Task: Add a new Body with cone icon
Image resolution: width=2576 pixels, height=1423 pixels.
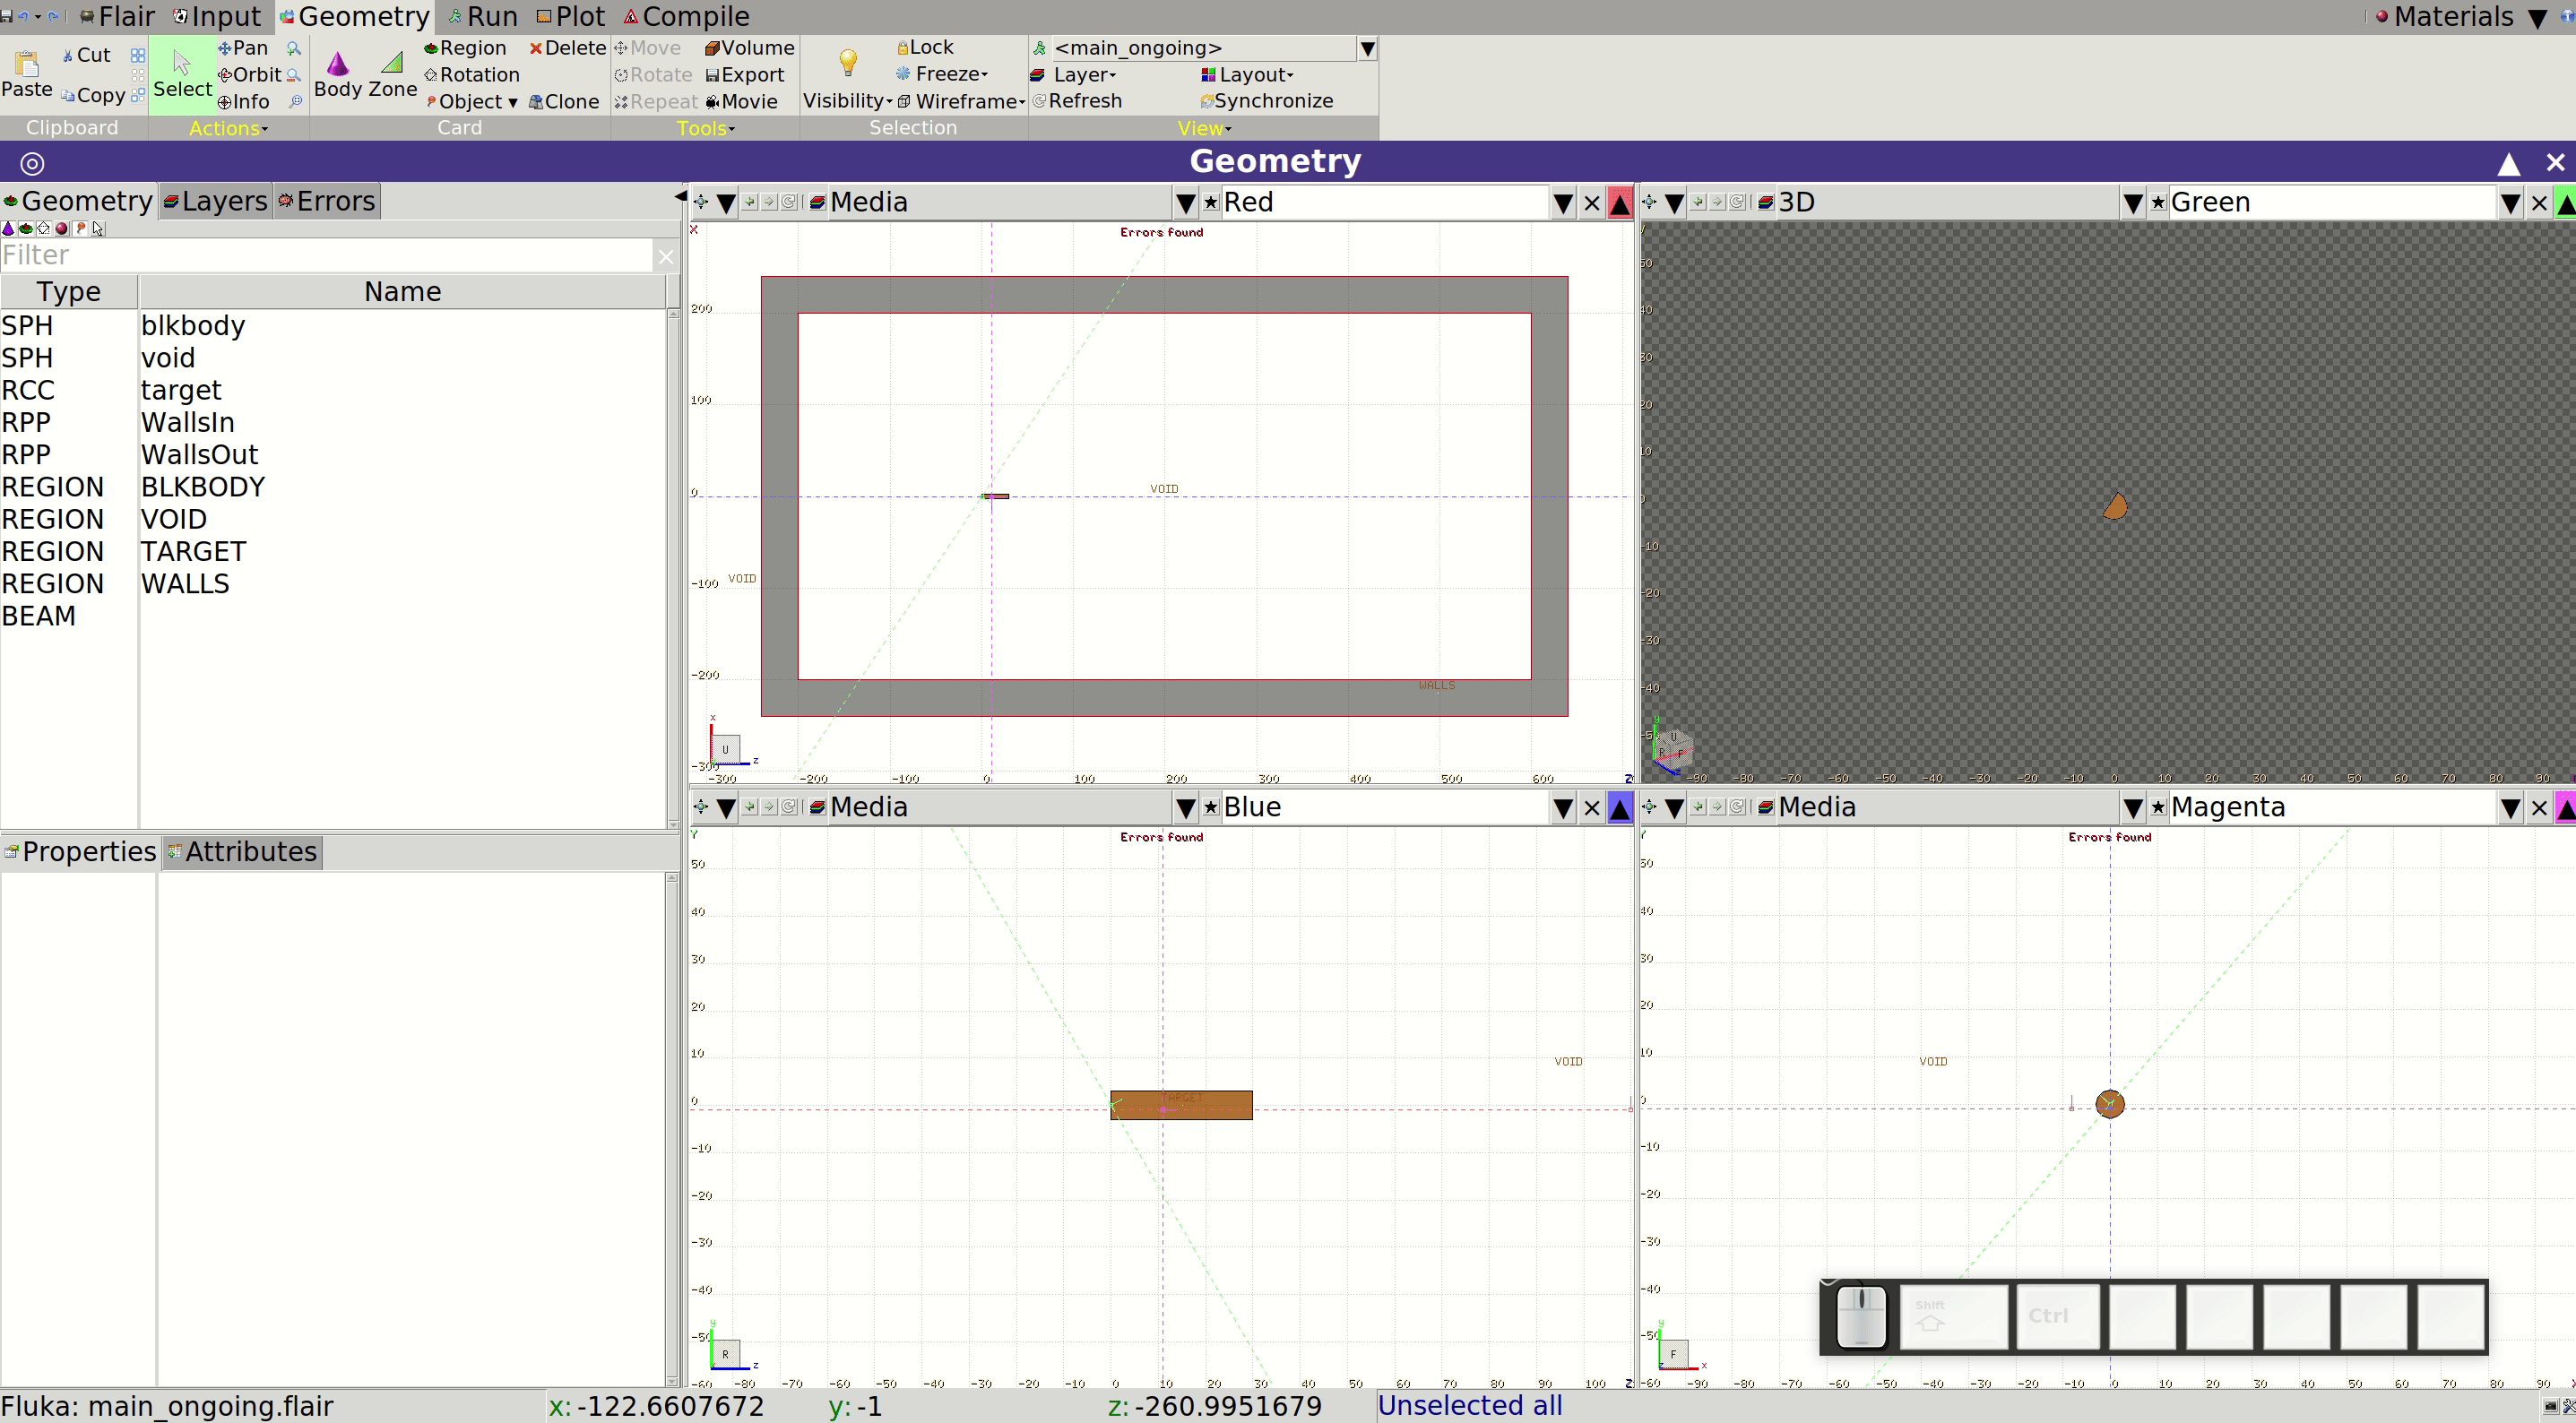Action: pos(338,74)
